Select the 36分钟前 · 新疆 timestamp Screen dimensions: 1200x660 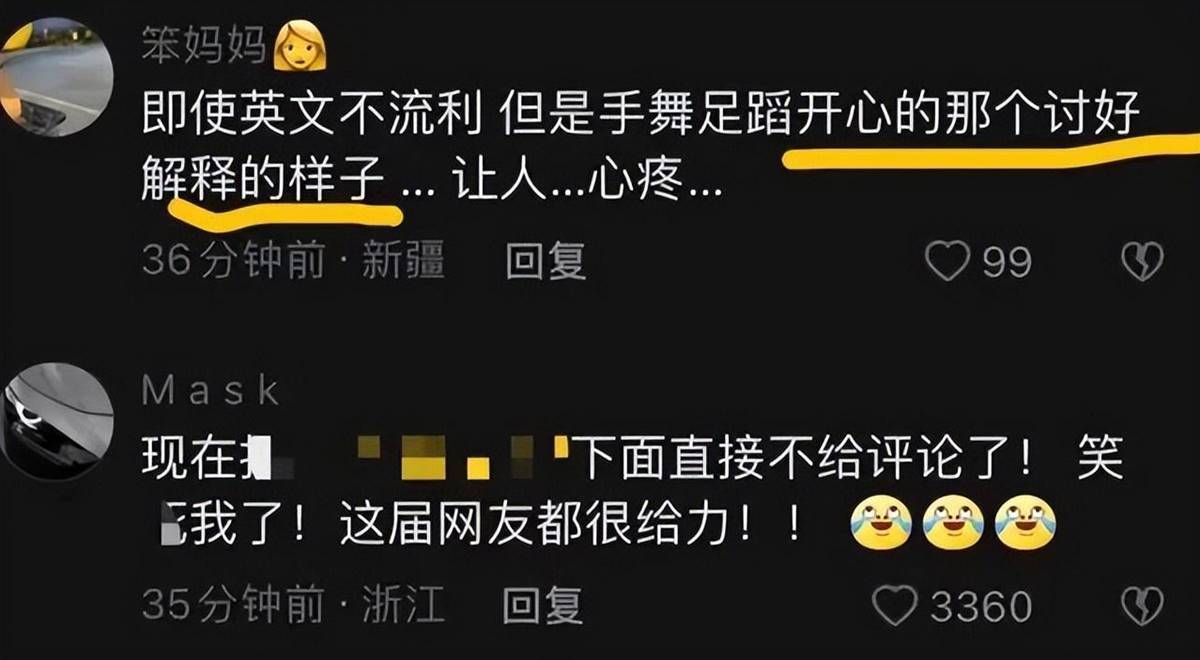tap(293, 262)
